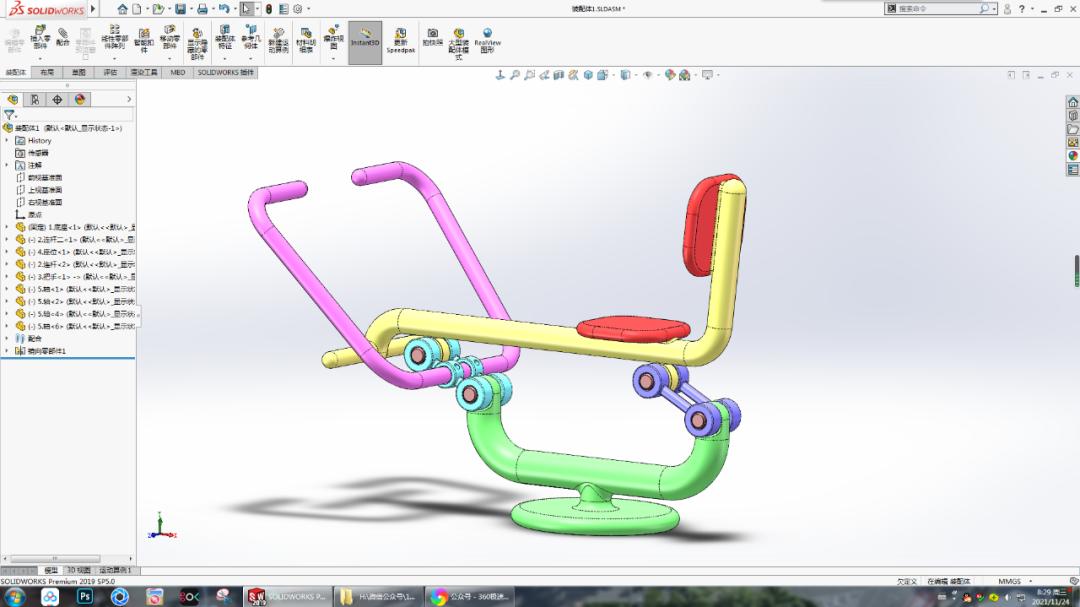The width and height of the screenshot is (1080, 607).
Task: Click zoom-to-fit in the heads-up toolbar
Action: pos(516,75)
